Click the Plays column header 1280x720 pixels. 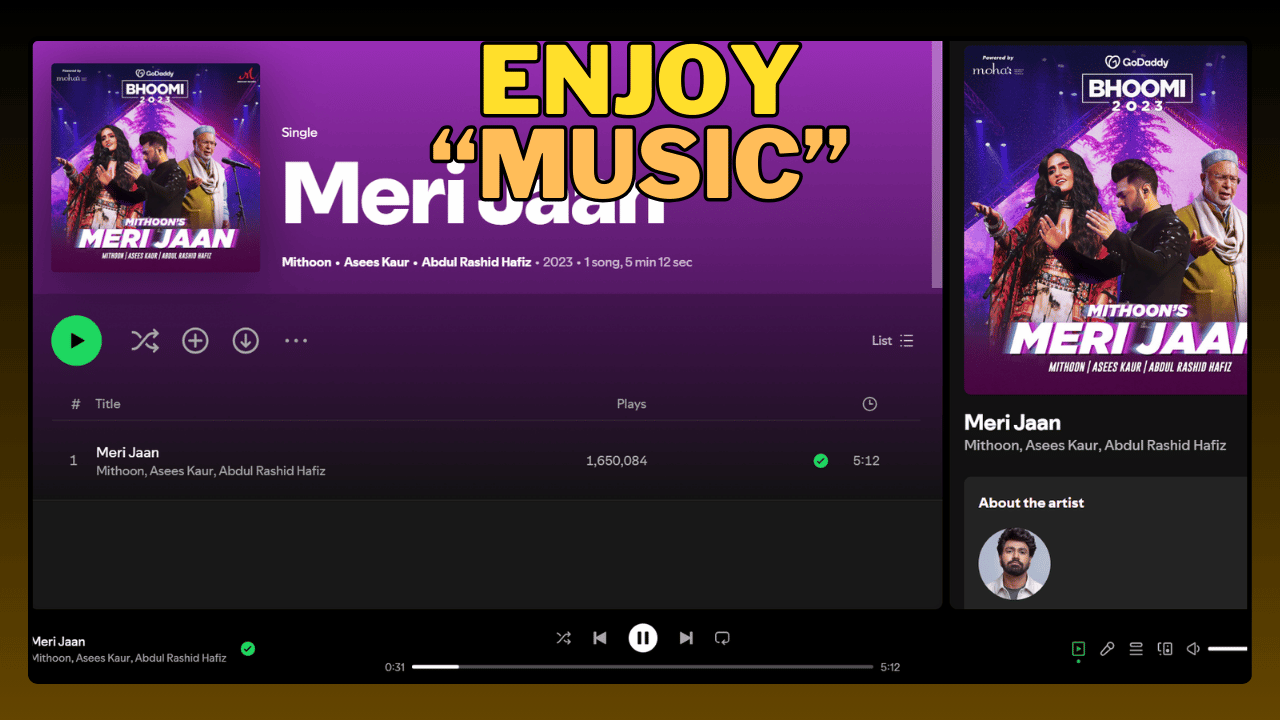coord(631,404)
